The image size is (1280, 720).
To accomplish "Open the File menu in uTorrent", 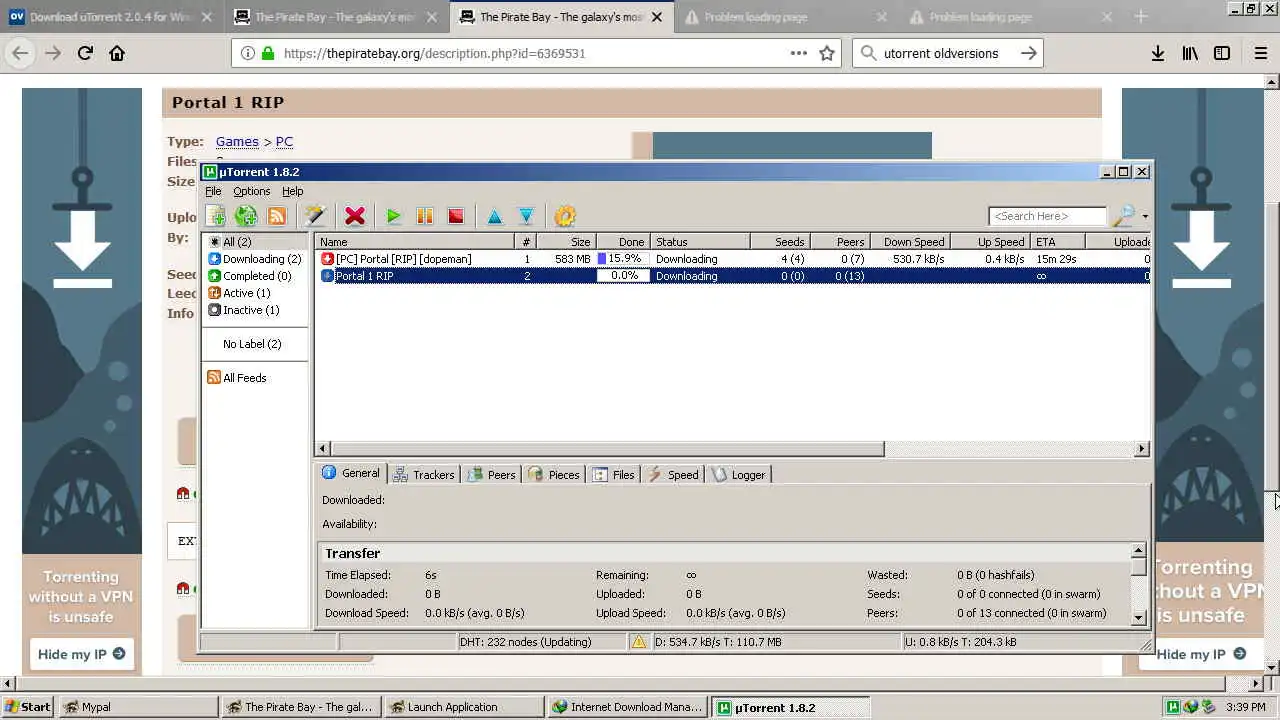I will tap(213, 191).
